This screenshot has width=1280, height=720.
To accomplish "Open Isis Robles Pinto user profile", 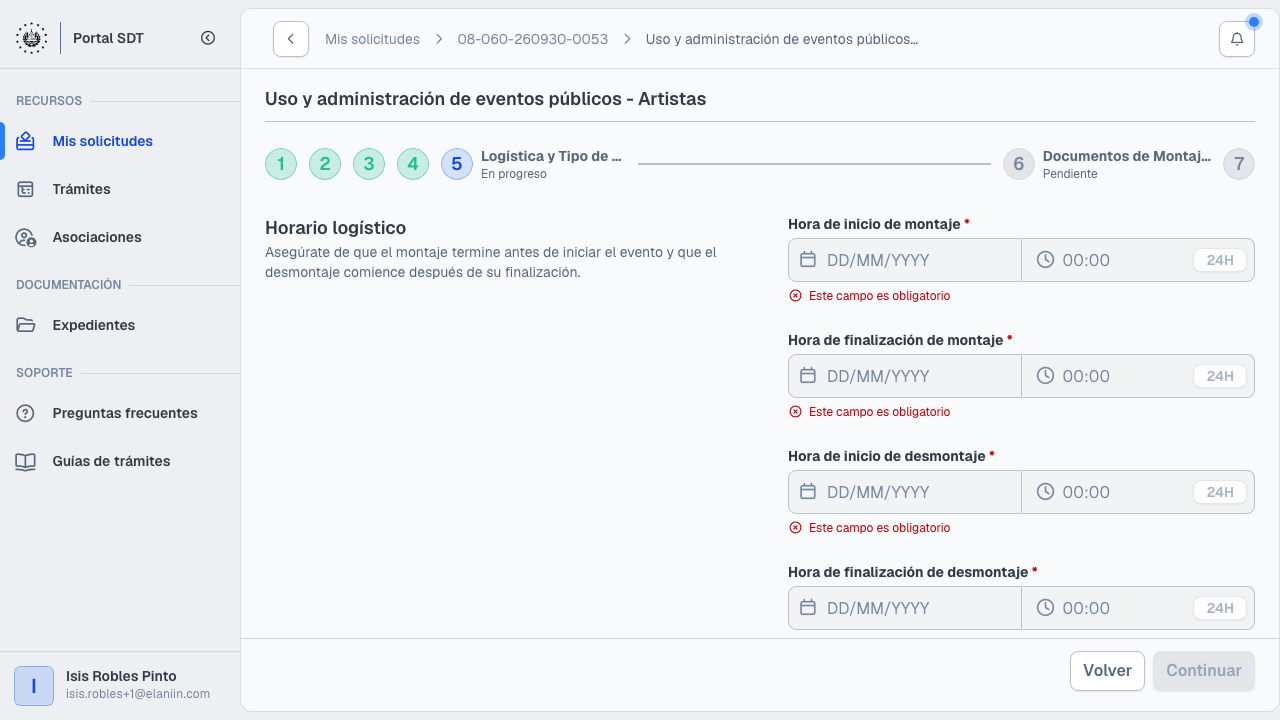I will pos(120,685).
